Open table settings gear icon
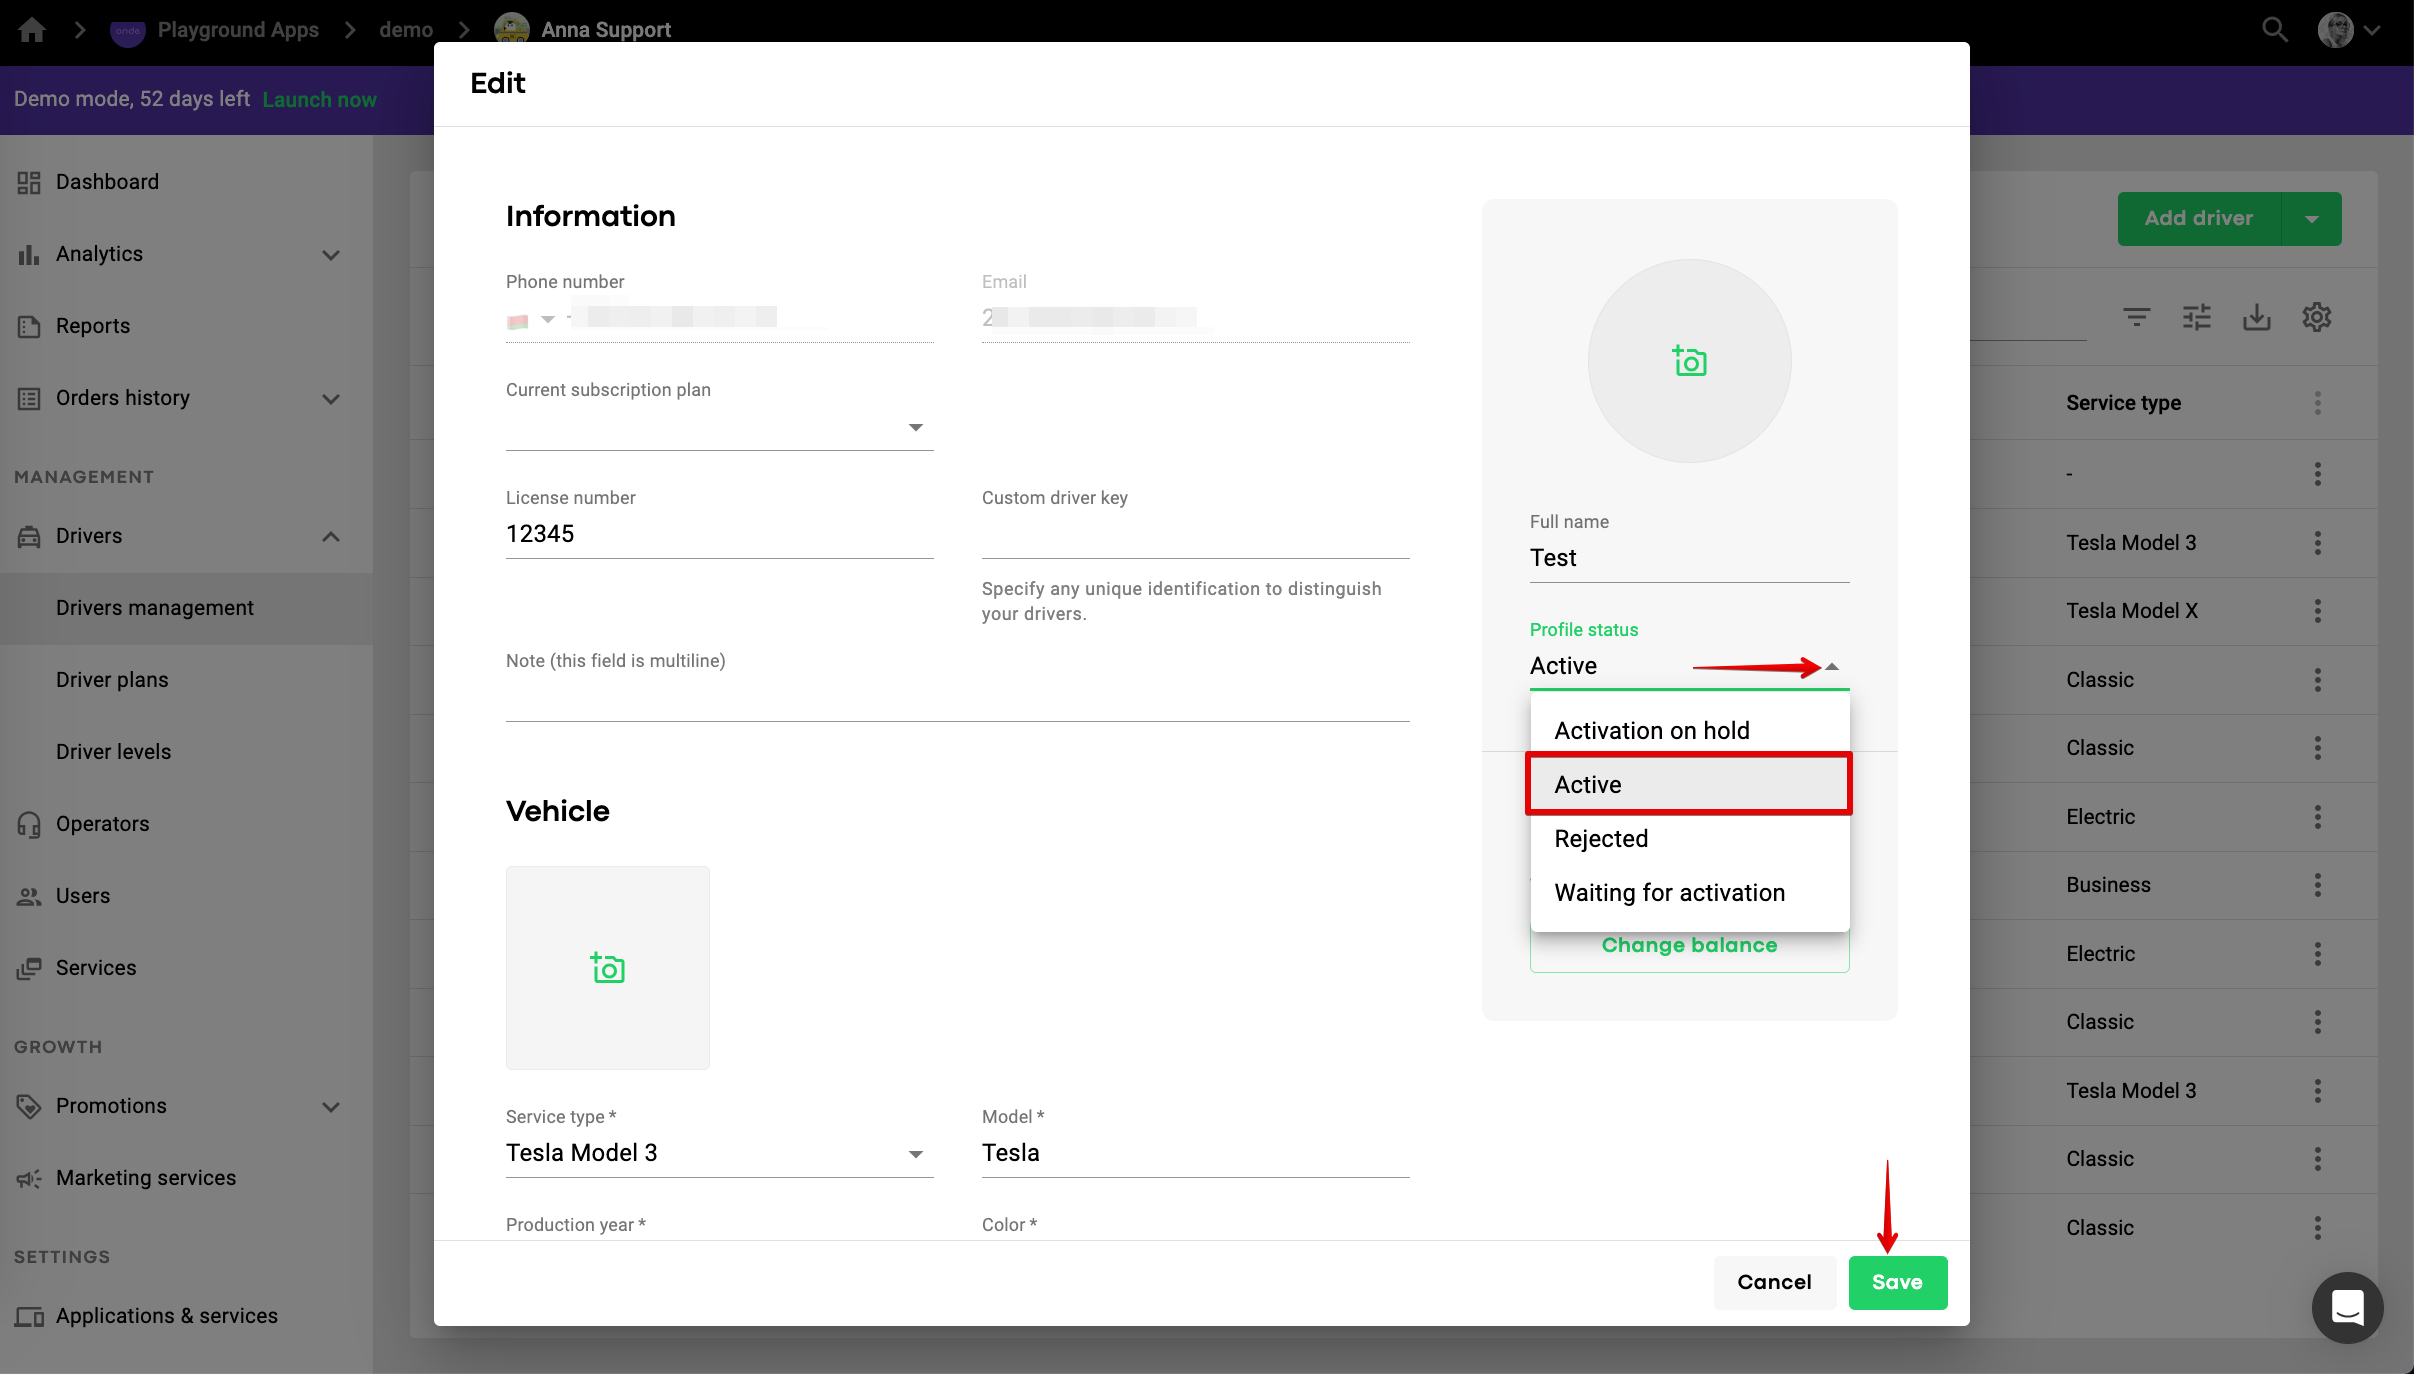 pyautogui.click(x=2316, y=318)
